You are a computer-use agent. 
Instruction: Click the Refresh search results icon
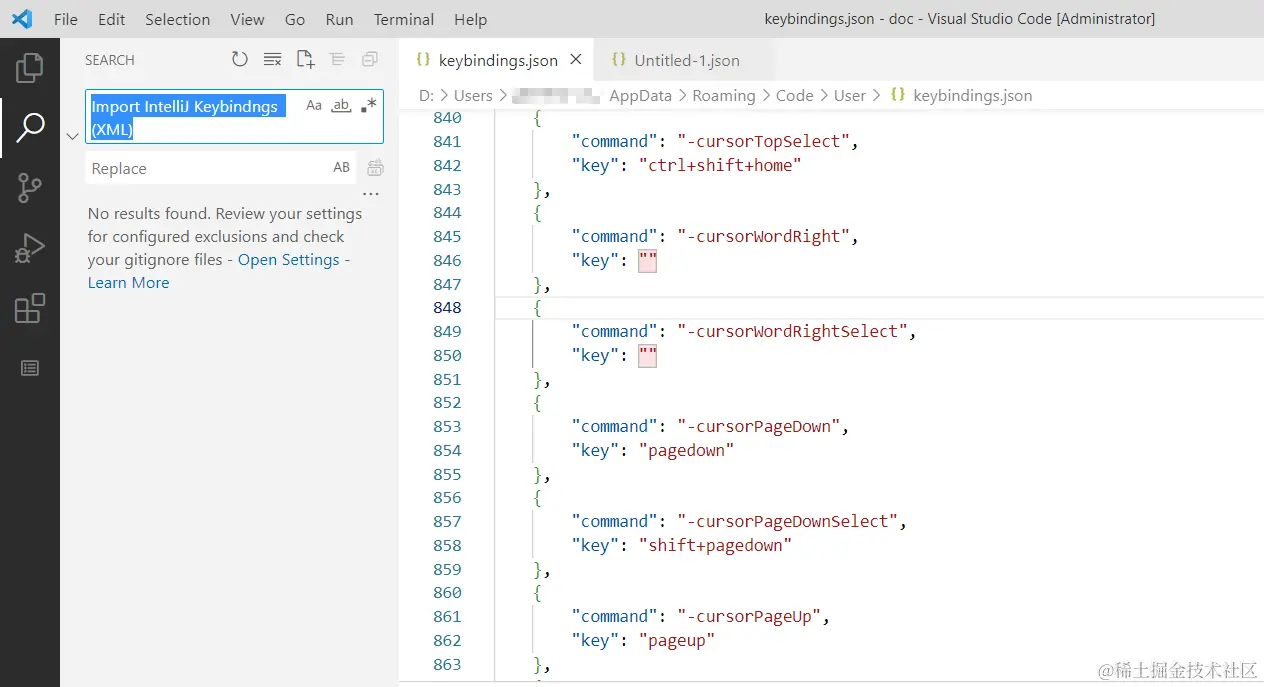tap(240, 60)
